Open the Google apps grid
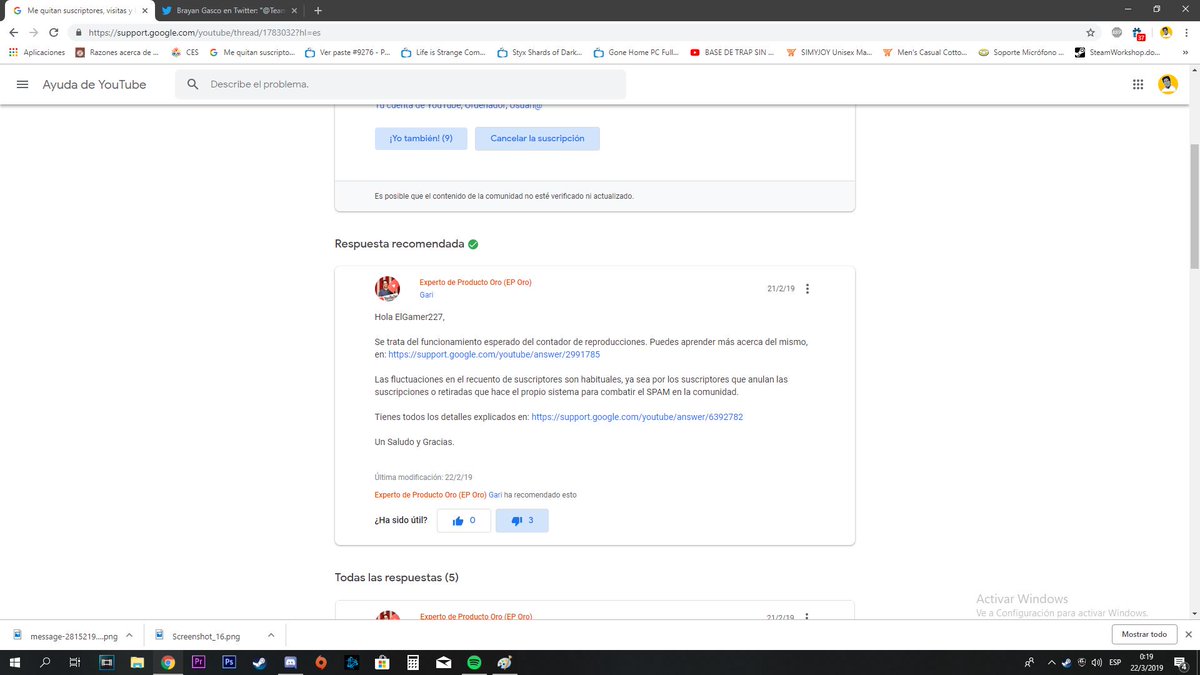This screenshot has height=675, width=1200. coord(1137,85)
